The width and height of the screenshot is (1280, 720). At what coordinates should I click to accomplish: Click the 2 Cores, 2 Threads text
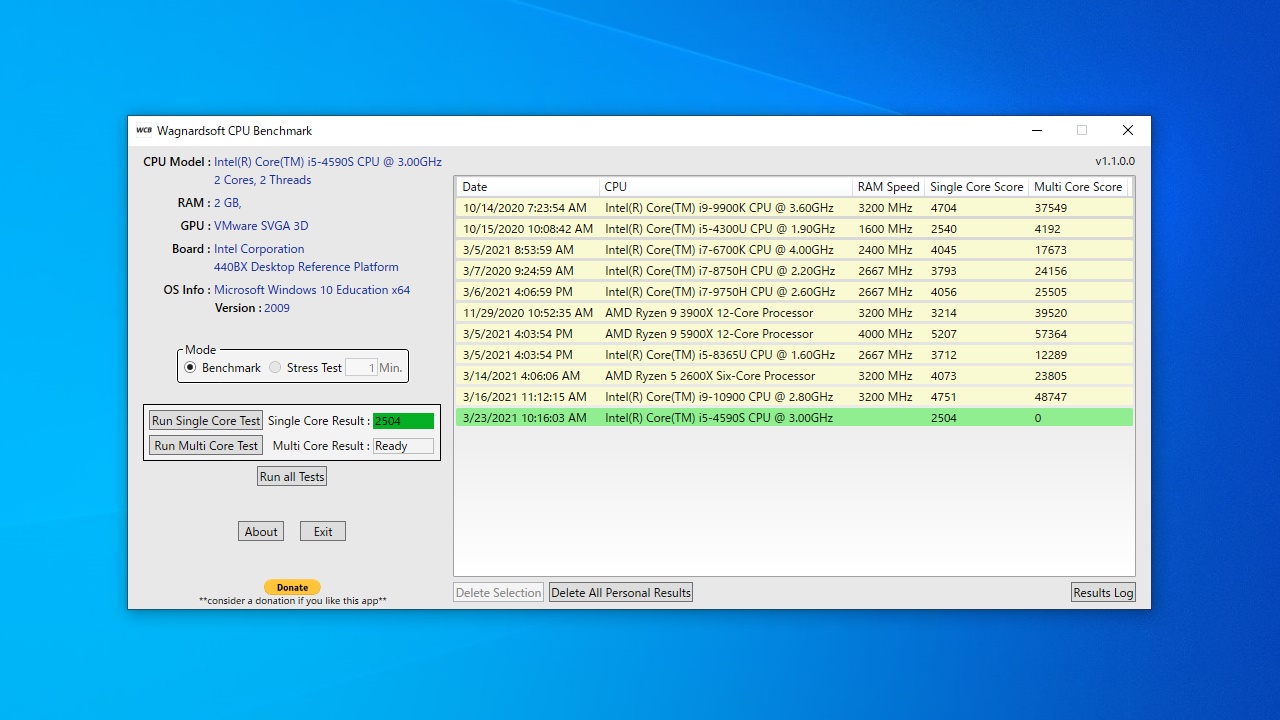[262, 180]
